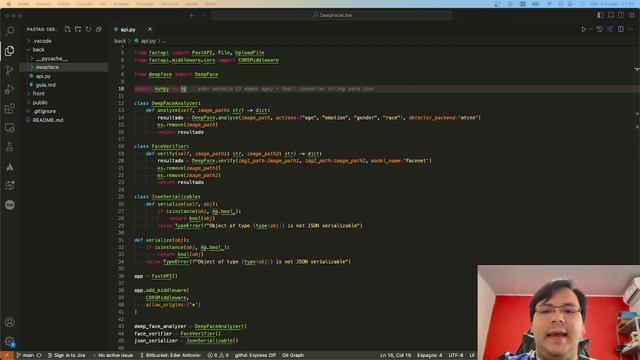Open Git Graph from status bar
Screen dimensions: 640x360
293,355
